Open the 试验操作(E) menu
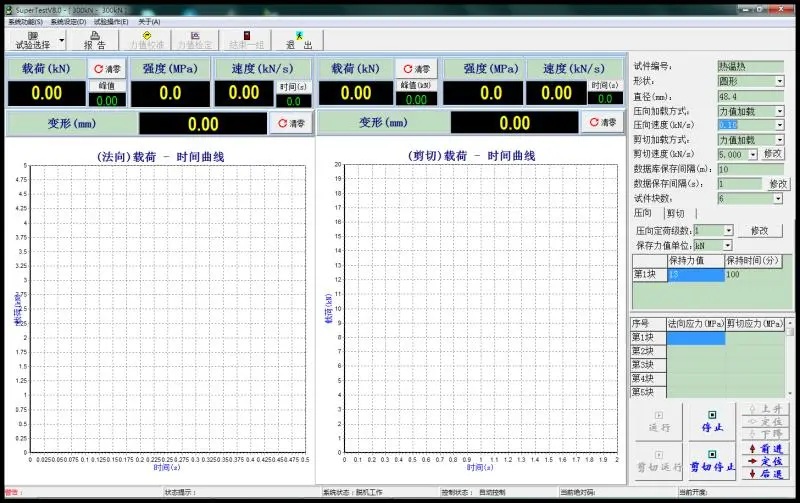This screenshot has width=800, height=503. tap(111, 22)
